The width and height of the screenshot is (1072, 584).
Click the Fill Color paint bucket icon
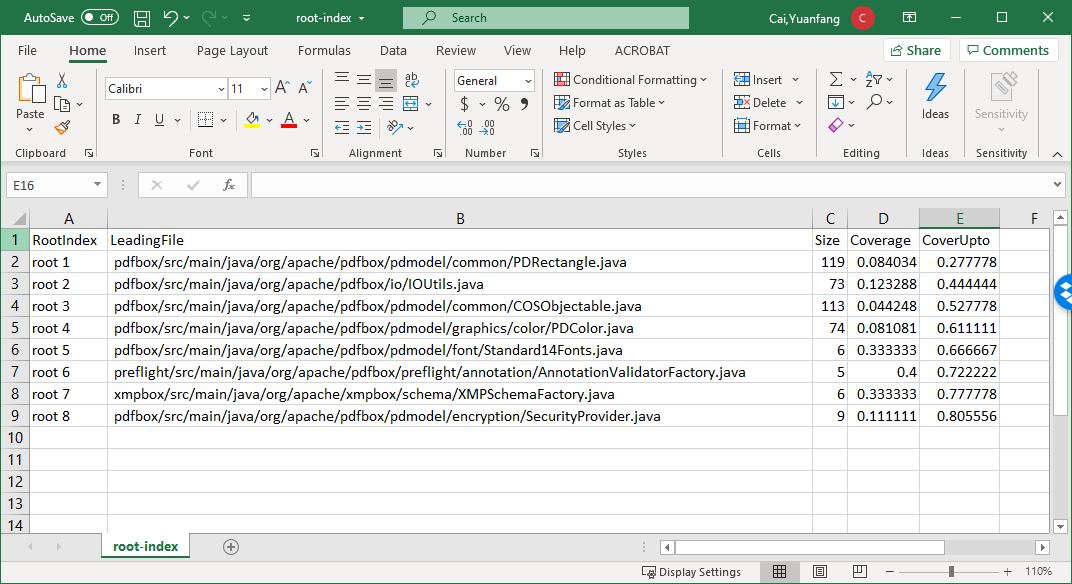pos(252,120)
